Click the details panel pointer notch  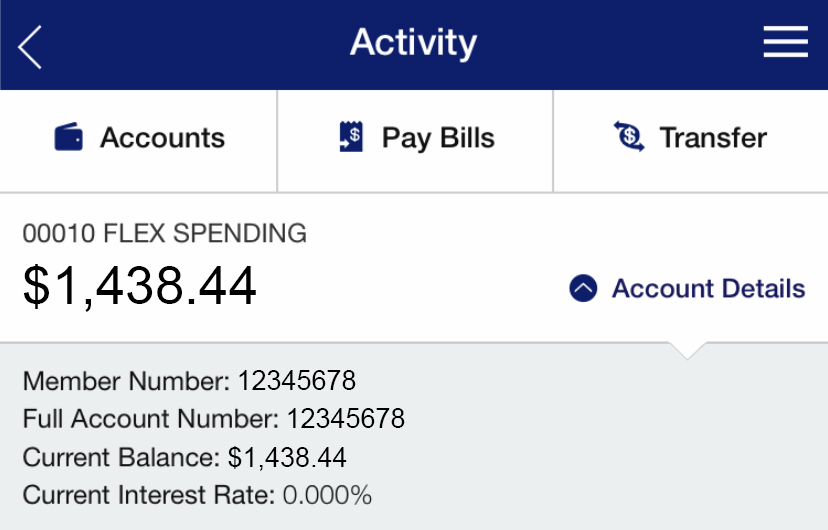(x=687, y=351)
